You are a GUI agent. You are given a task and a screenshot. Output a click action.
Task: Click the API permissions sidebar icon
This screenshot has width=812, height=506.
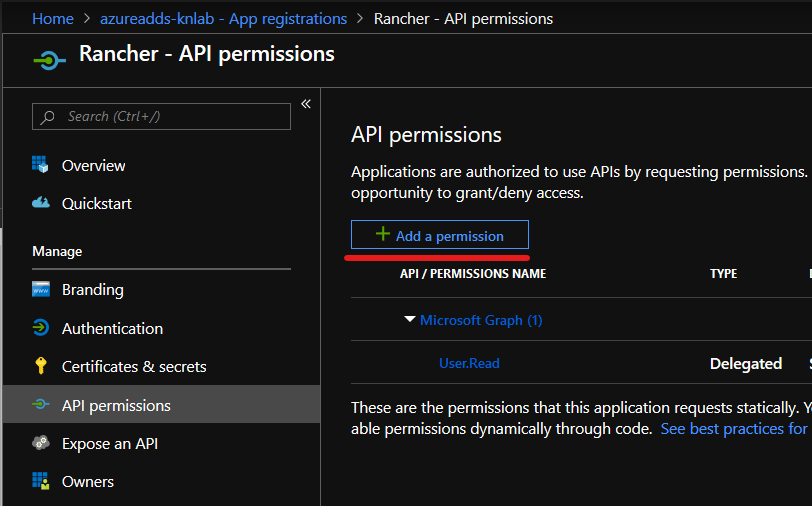point(40,404)
